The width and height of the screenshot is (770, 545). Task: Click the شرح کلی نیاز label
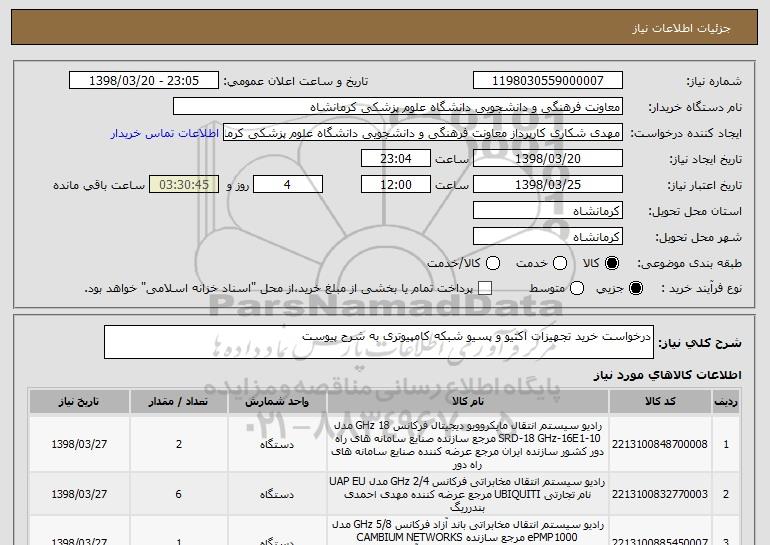700,343
